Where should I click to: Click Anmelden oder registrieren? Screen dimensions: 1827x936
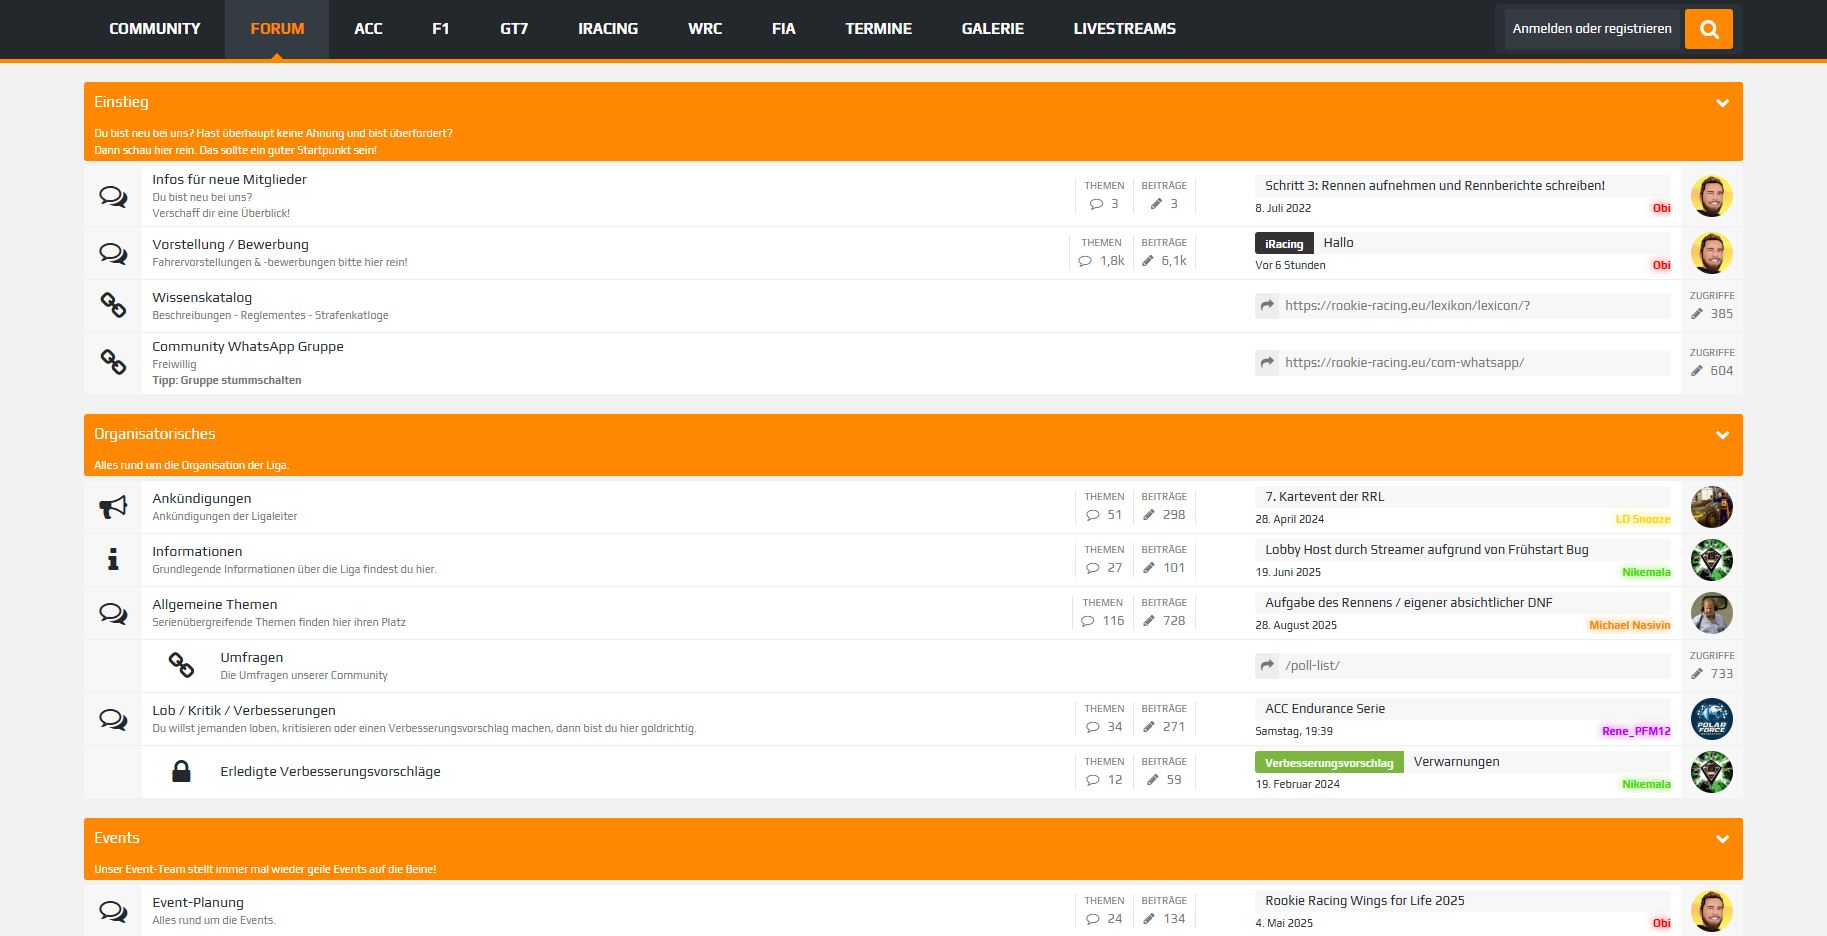point(1591,29)
